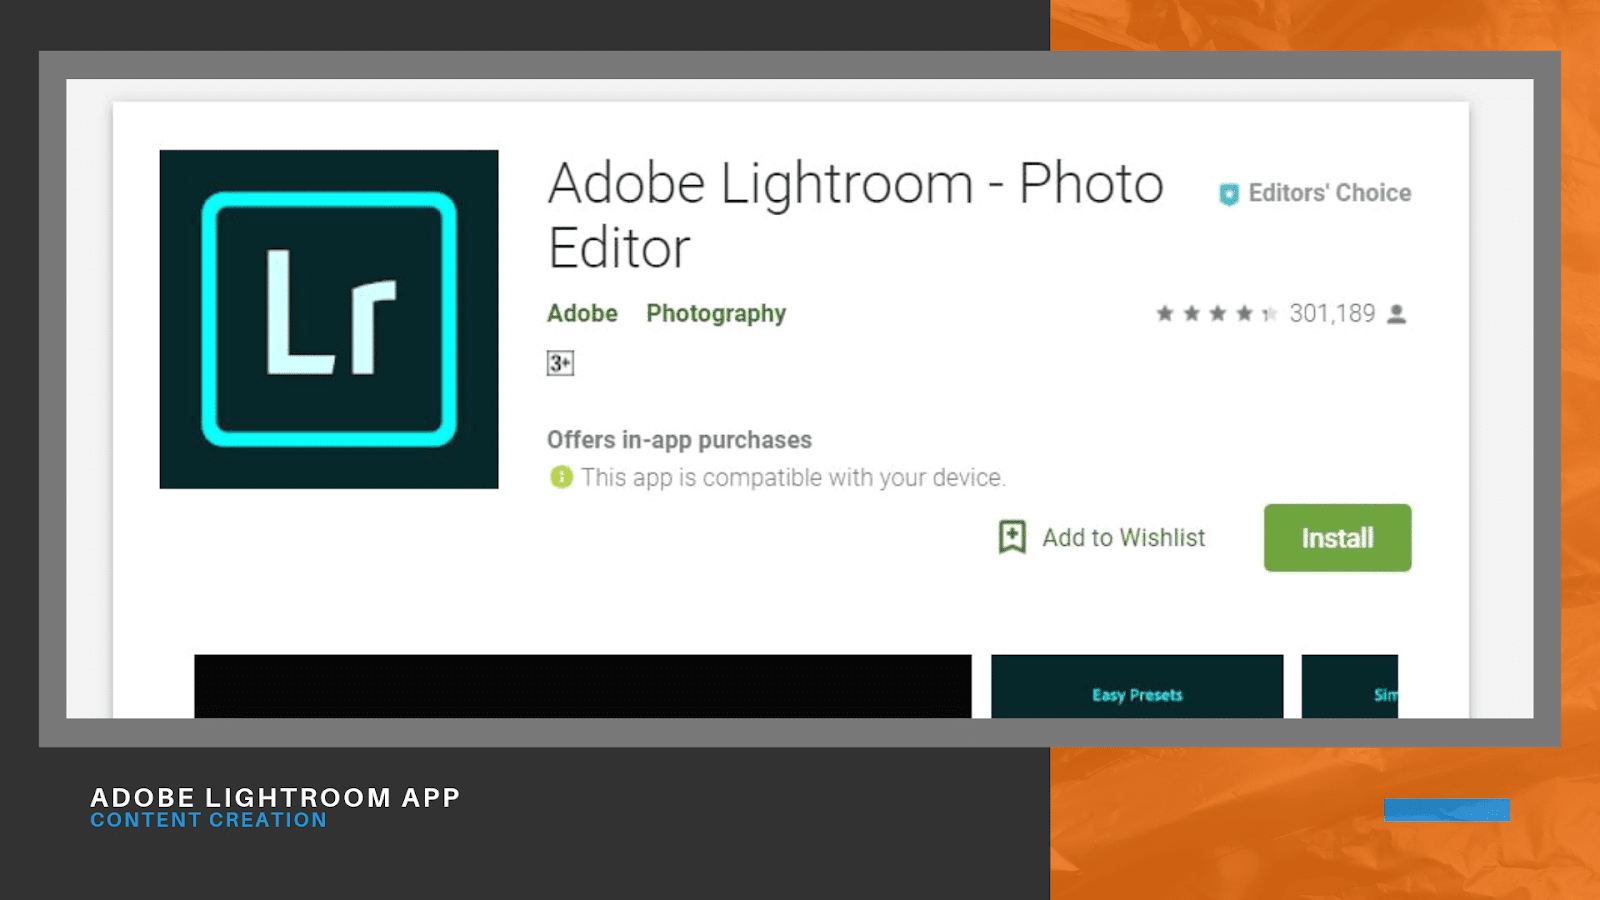Click the first star in the rating
Screen dimensions: 1600x900
(1165, 314)
